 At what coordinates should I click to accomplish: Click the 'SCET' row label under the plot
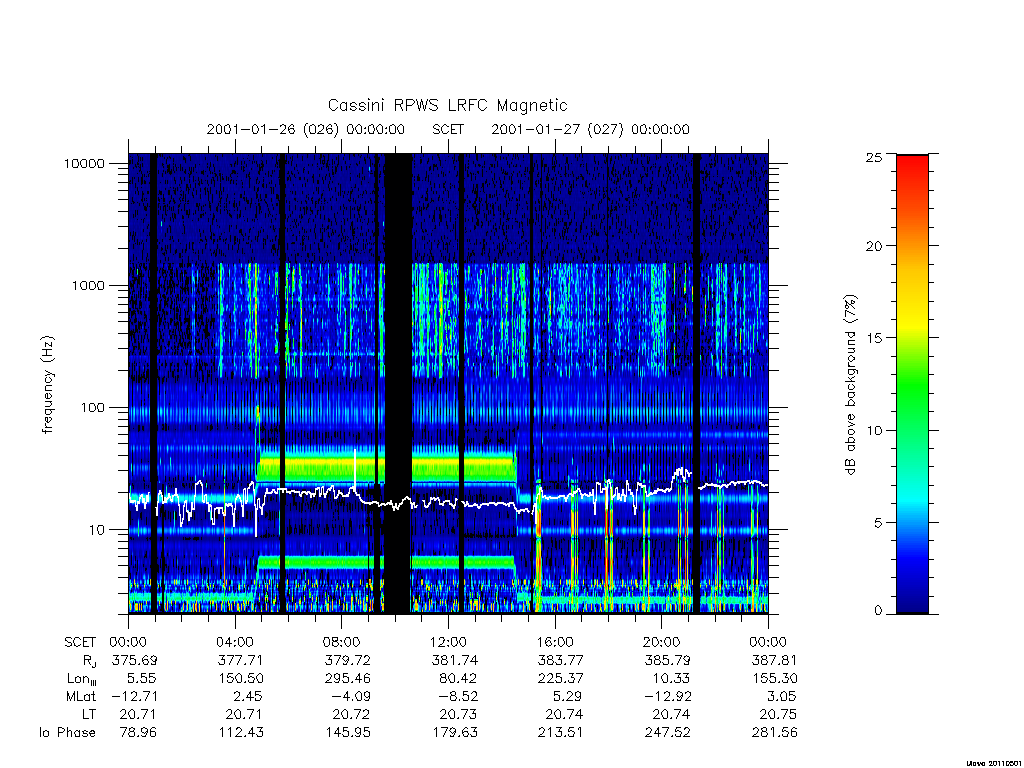[80, 642]
